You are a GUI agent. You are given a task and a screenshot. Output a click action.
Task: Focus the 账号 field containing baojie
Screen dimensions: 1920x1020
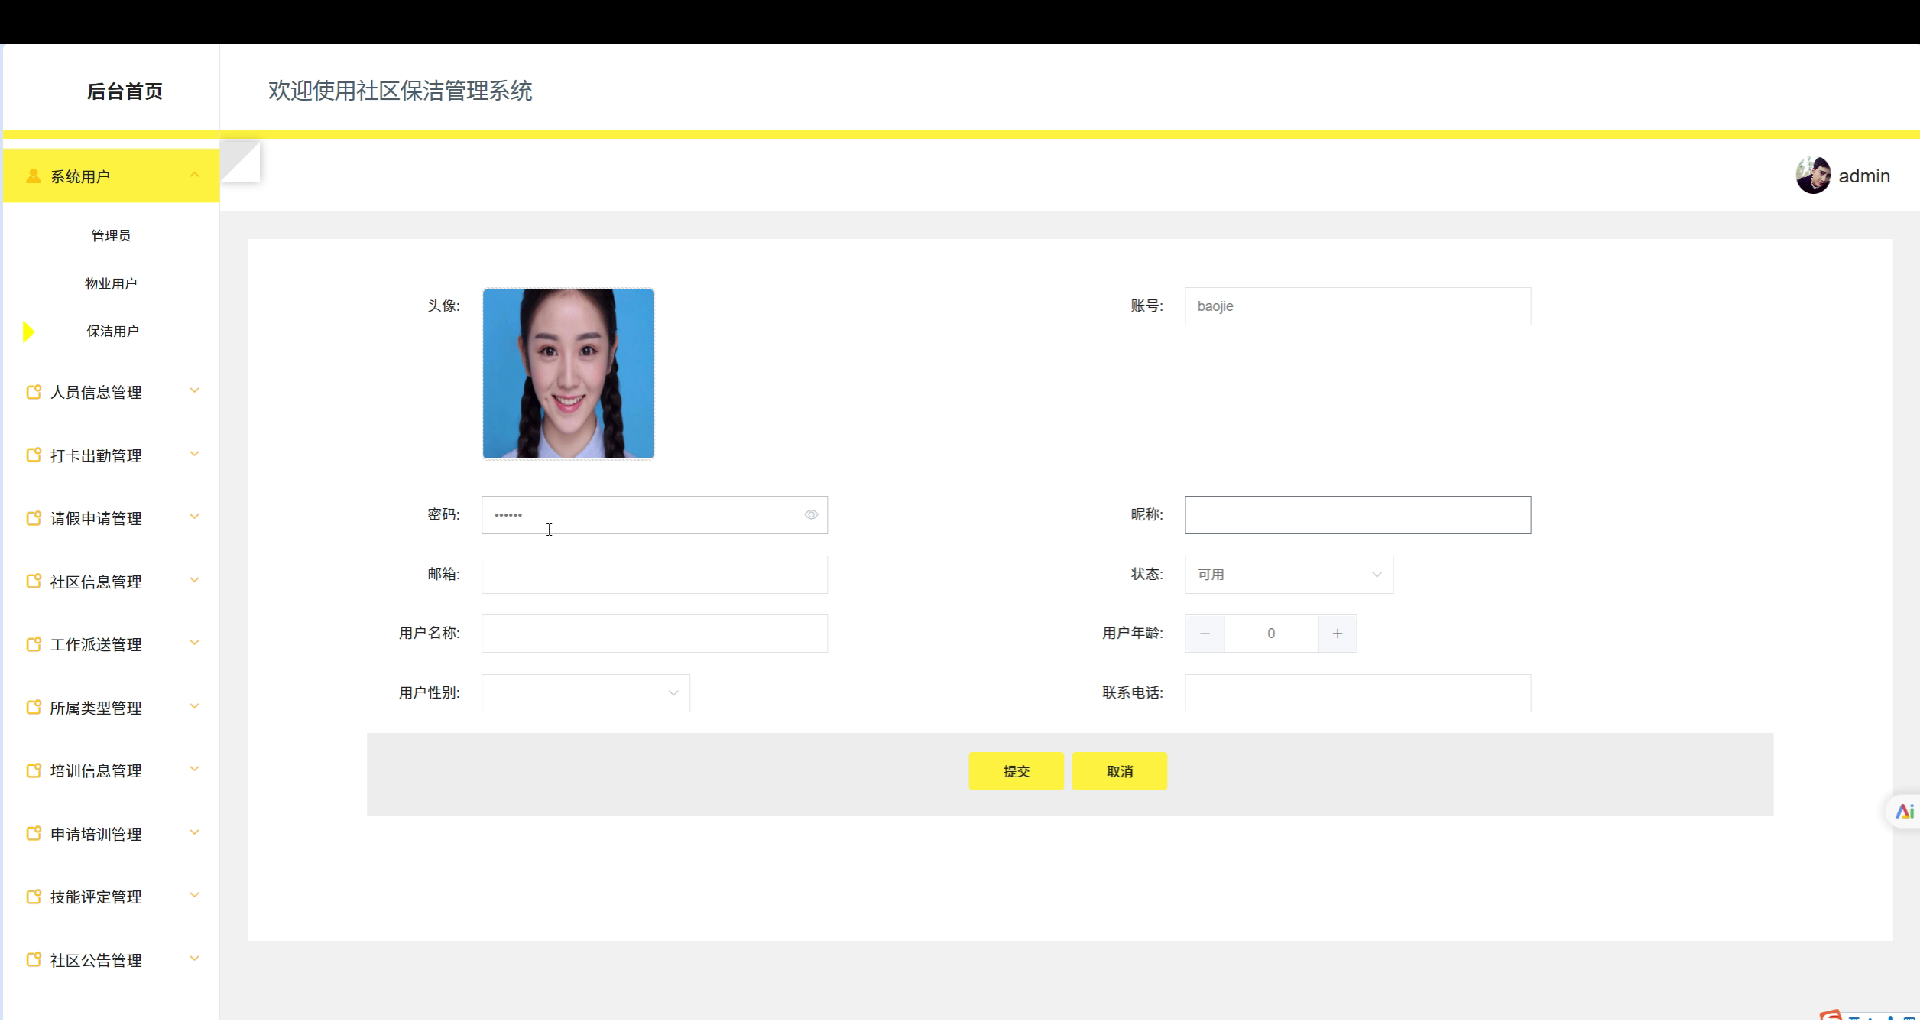click(1358, 306)
